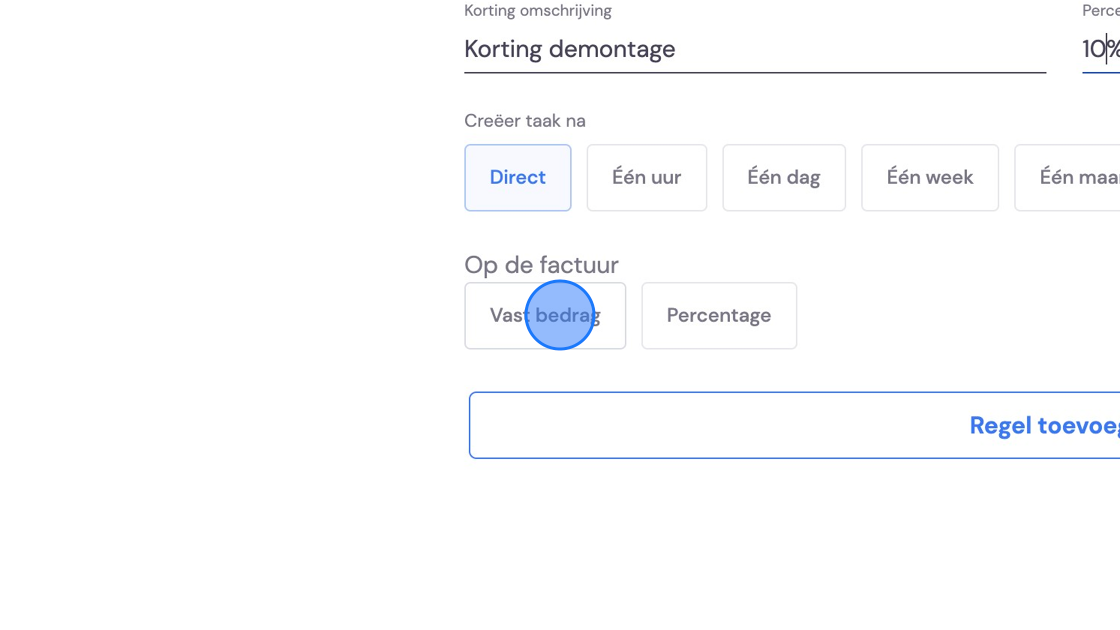The height and width of the screenshot is (630, 1120).
Task: Click the Regel toevoegen button
Action: tap(794, 425)
